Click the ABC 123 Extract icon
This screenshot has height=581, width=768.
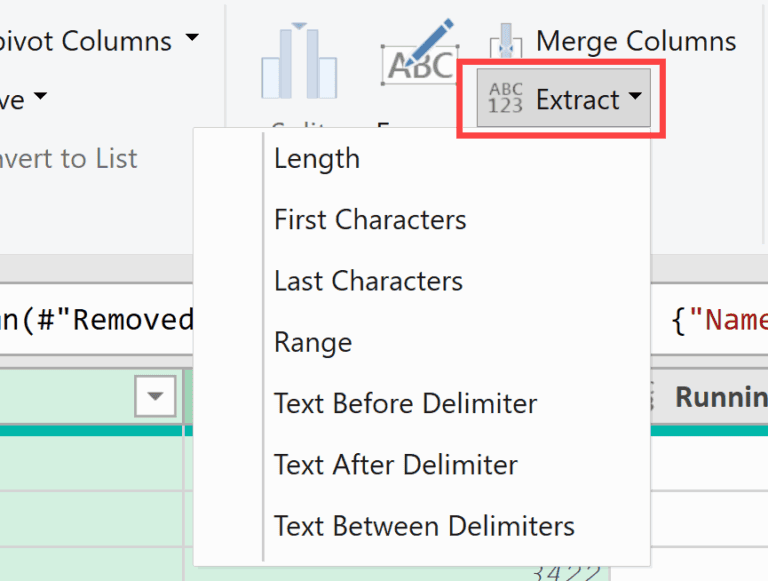(506, 98)
